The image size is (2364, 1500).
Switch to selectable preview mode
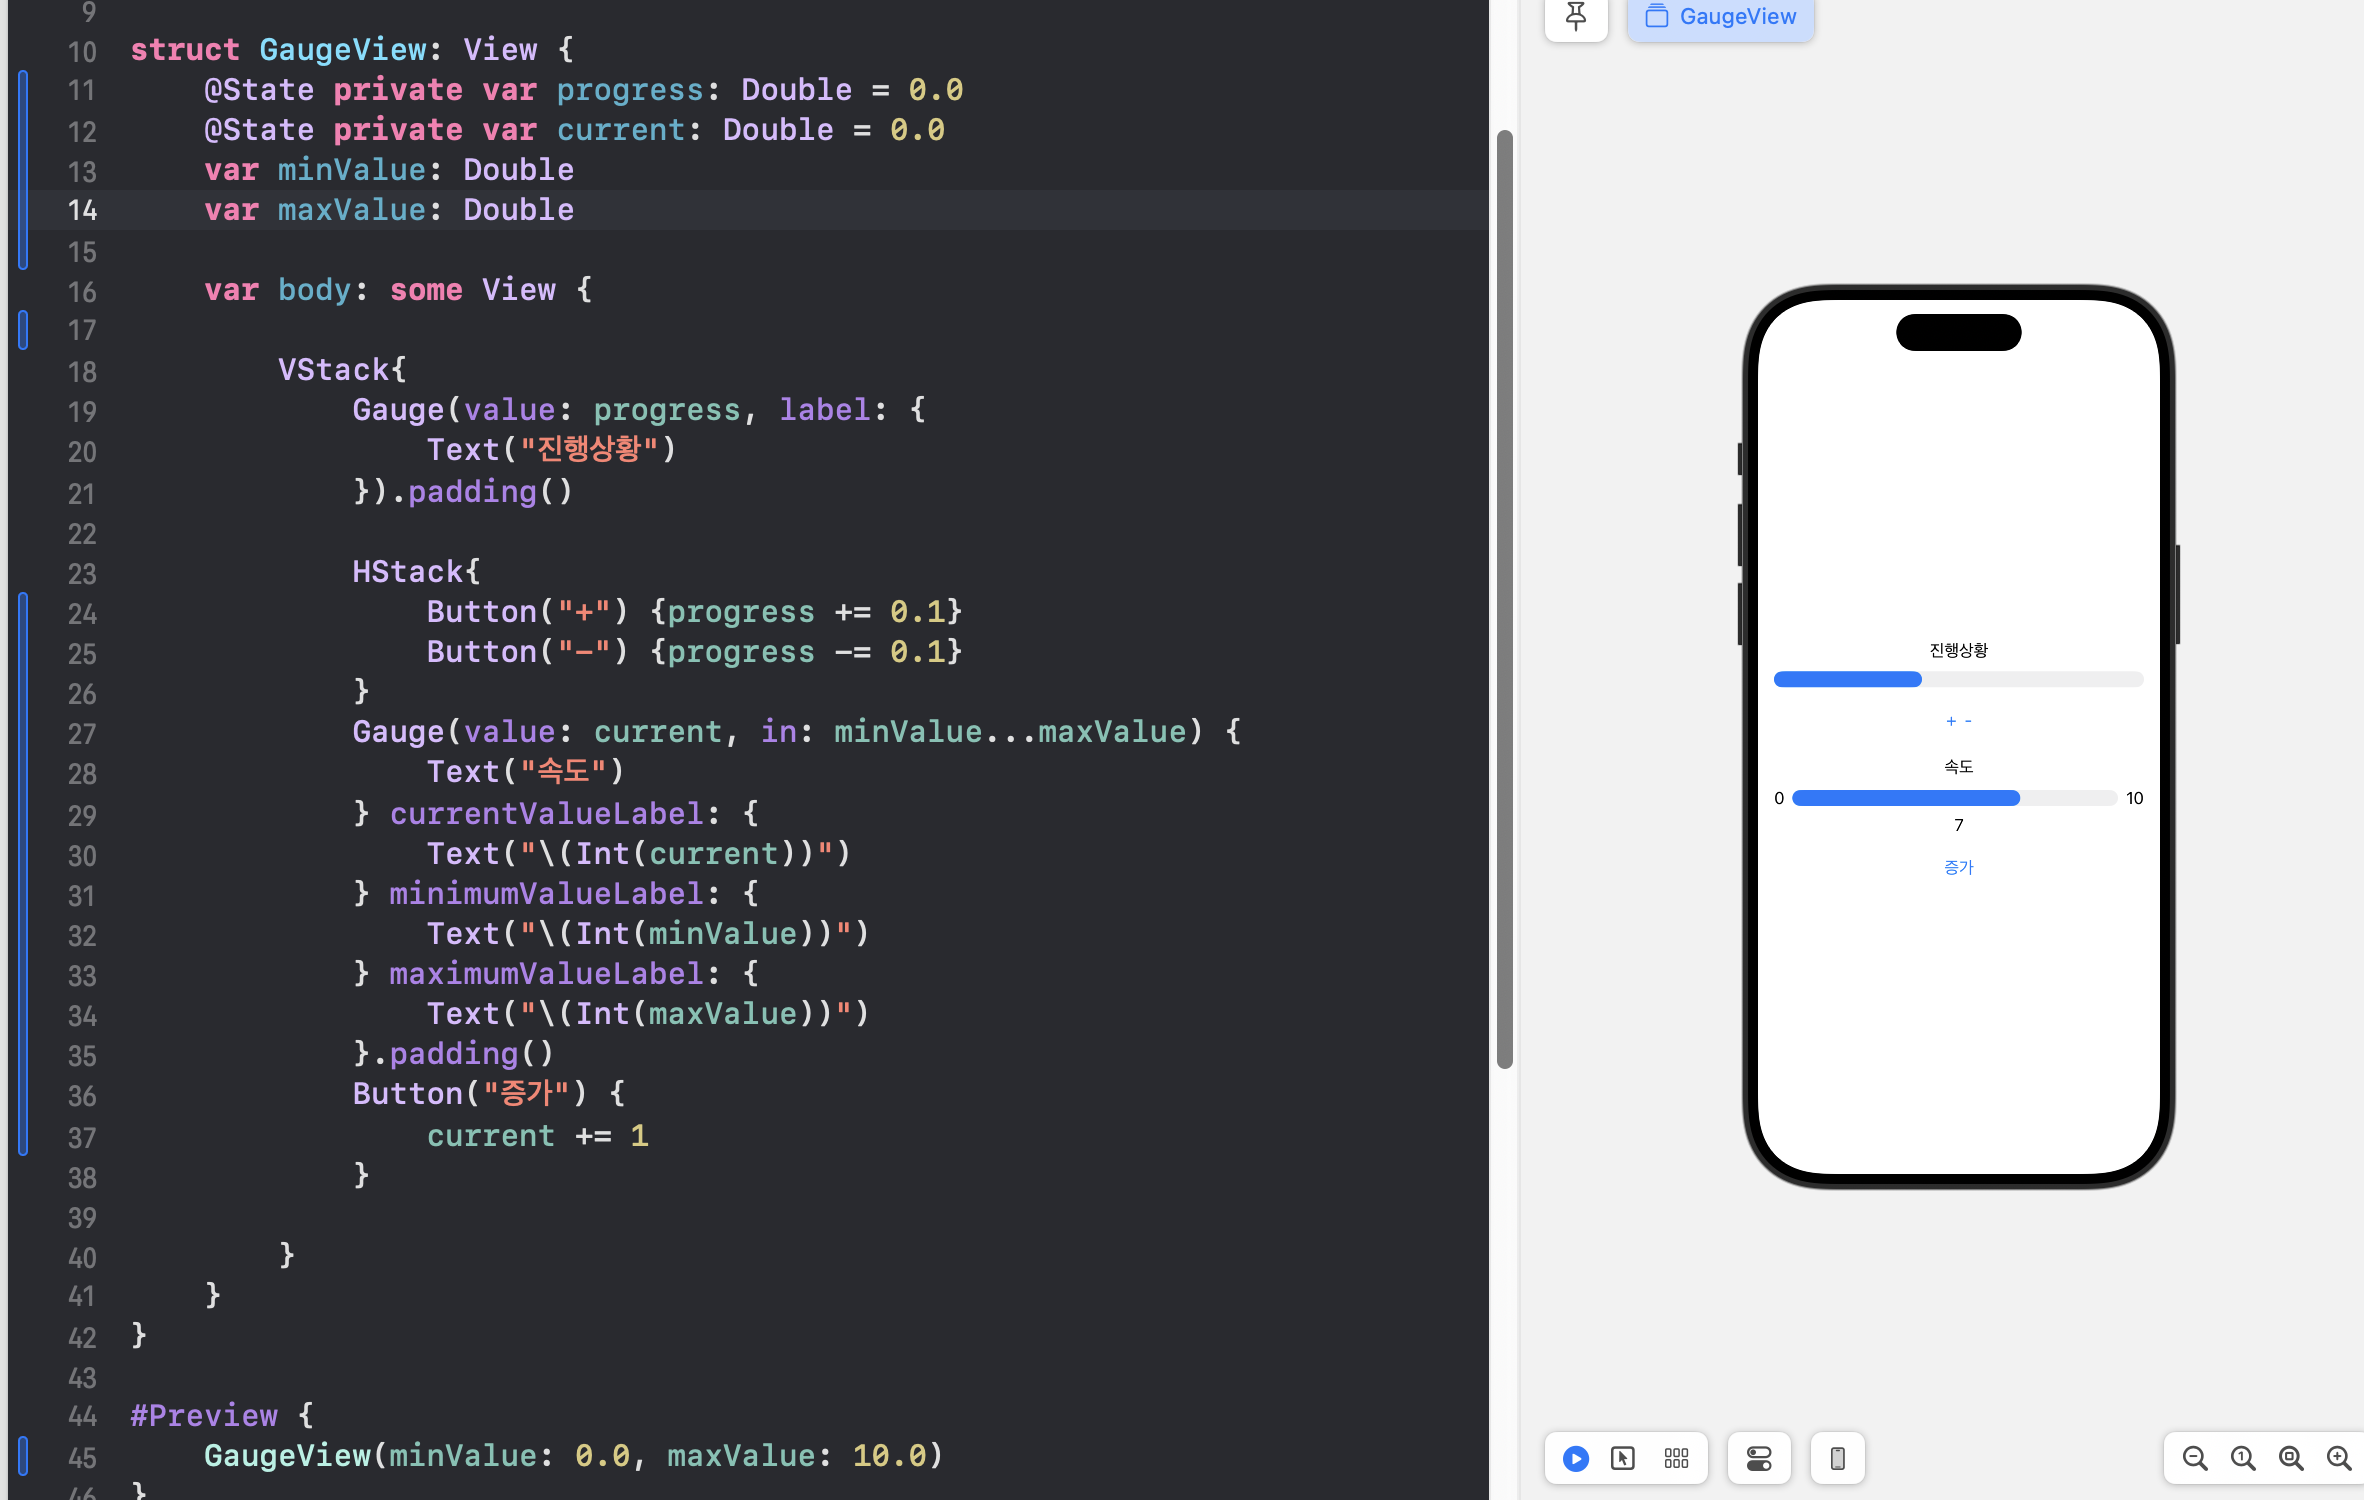tap(1623, 1458)
